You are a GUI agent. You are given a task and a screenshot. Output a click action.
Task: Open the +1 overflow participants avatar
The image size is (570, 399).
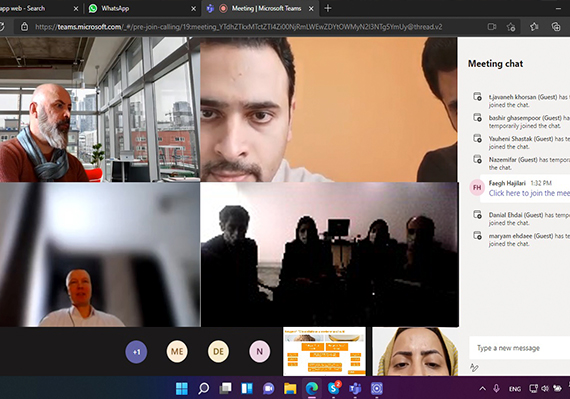[136, 351]
